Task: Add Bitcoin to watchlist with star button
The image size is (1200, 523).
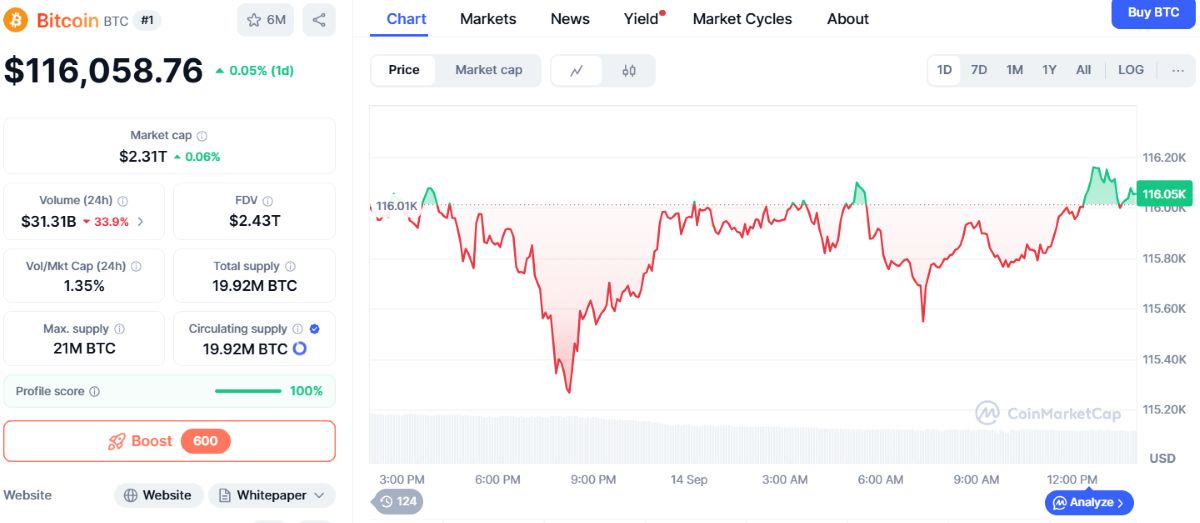Action: (265, 19)
